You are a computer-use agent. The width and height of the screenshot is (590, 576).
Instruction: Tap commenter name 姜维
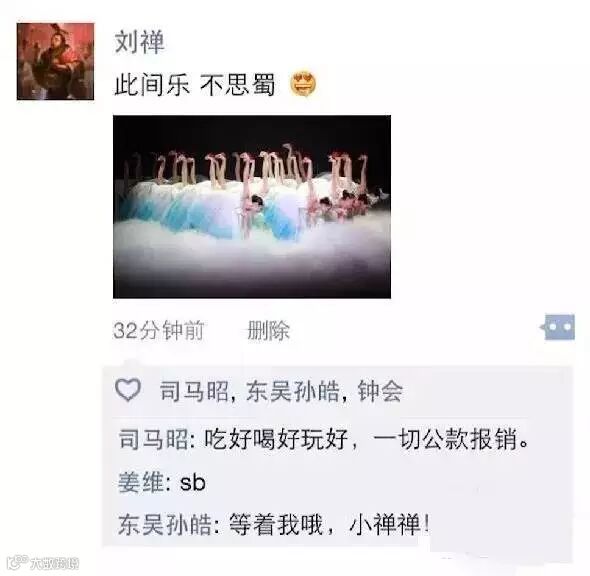coord(141,482)
